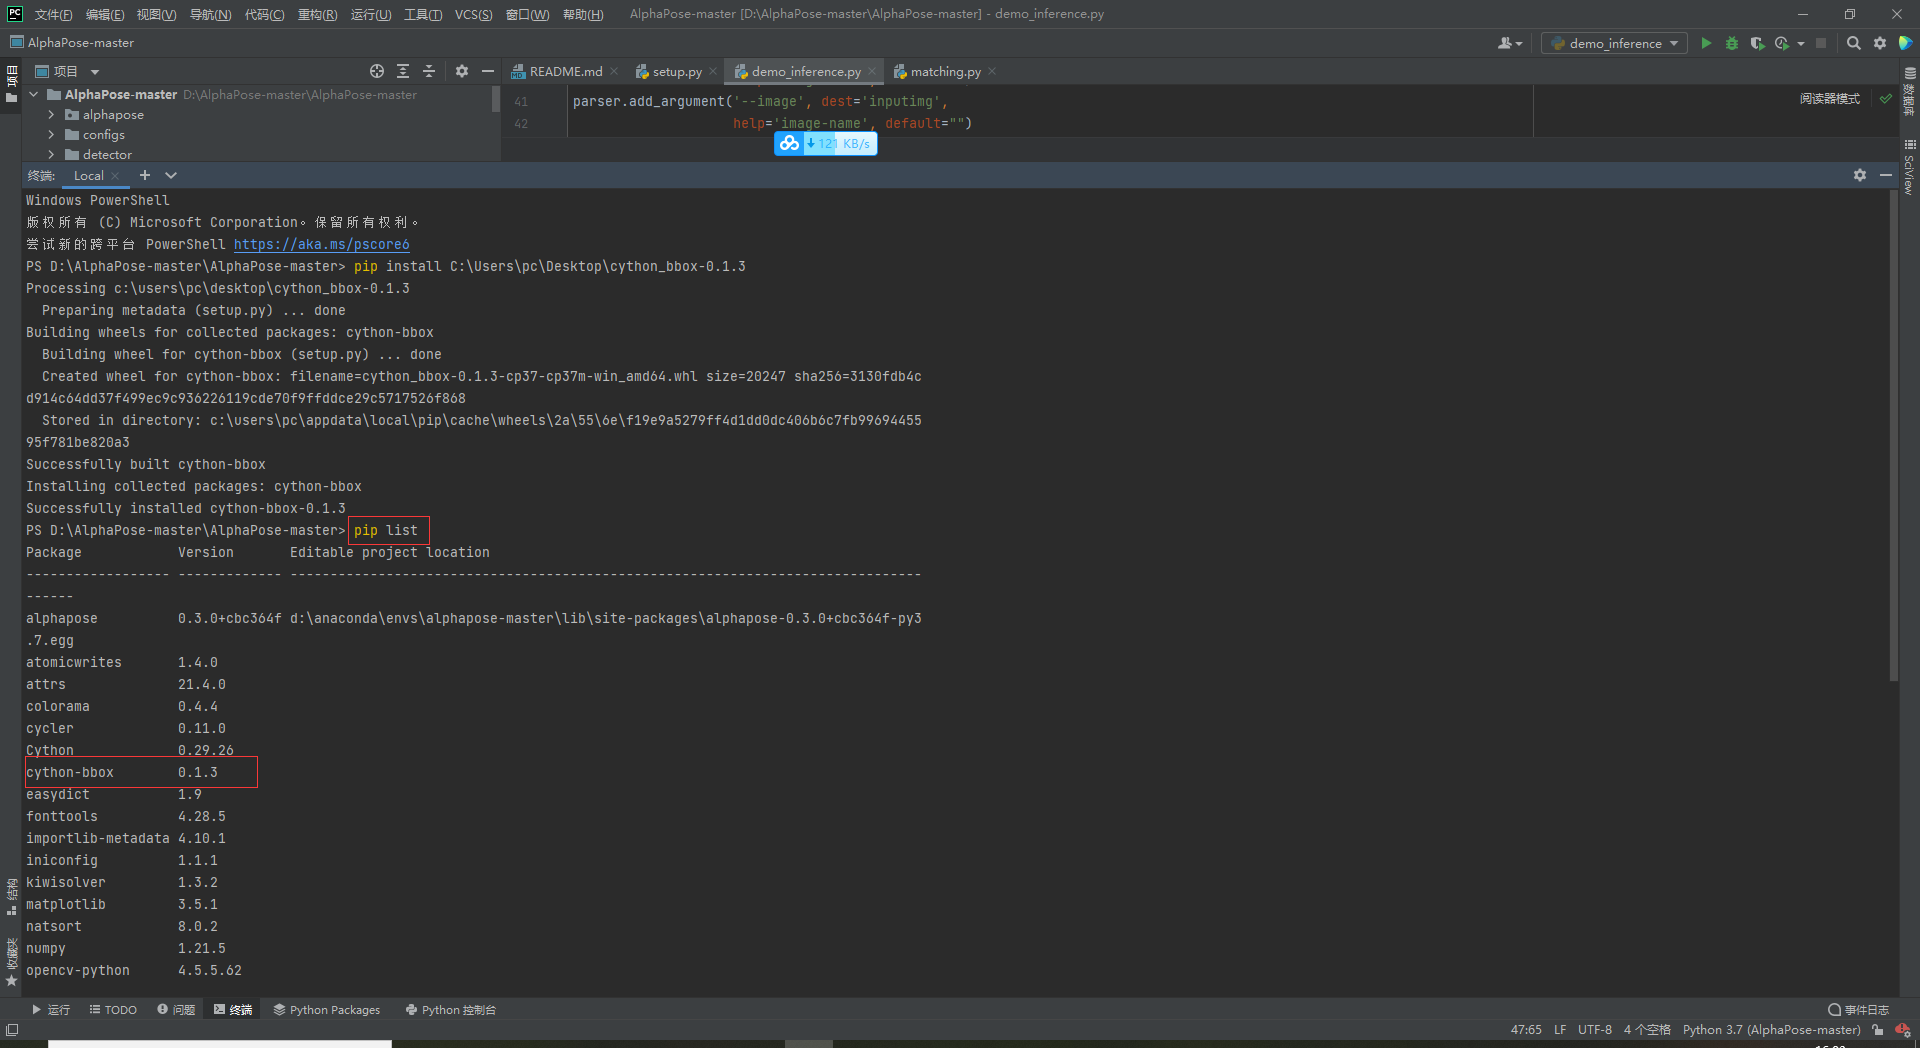The width and height of the screenshot is (1920, 1048).
Task: Open 事件日志 event log
Action: pyautogui.click(x=1859, y=1010)
